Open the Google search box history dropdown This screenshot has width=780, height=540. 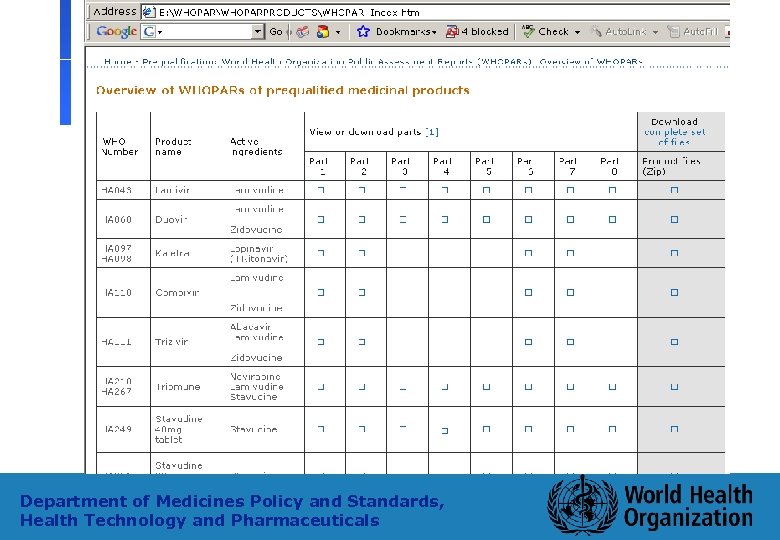(257, 32)
